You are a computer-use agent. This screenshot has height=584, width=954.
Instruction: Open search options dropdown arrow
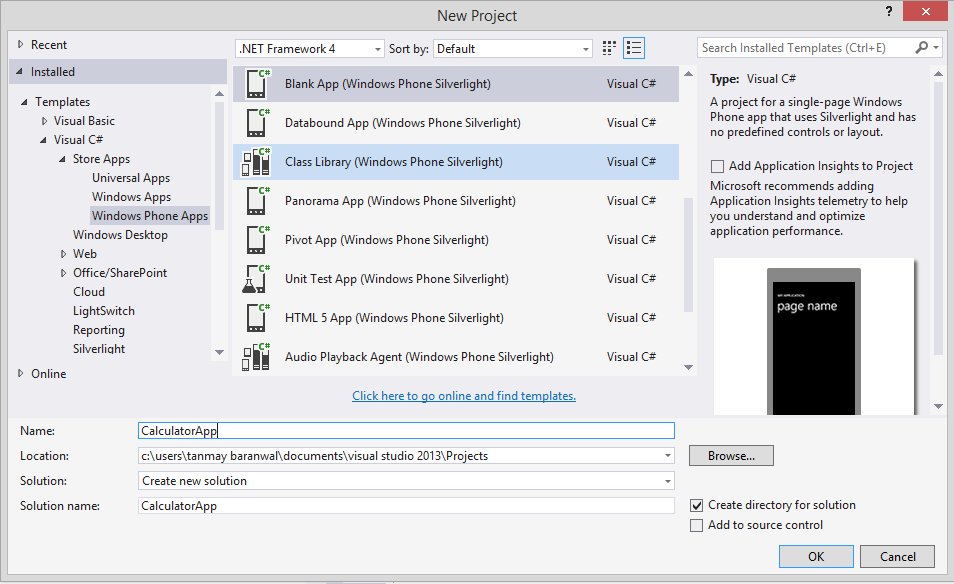936,47
